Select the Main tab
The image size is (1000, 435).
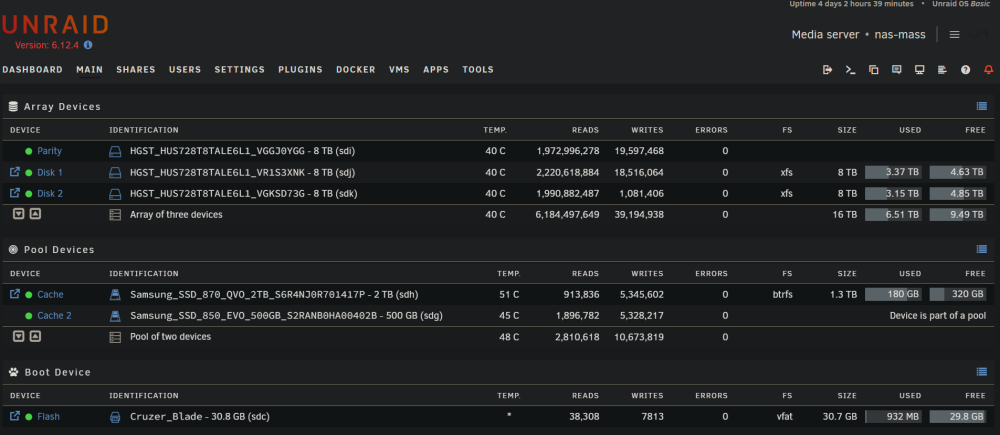click(89, 70)
